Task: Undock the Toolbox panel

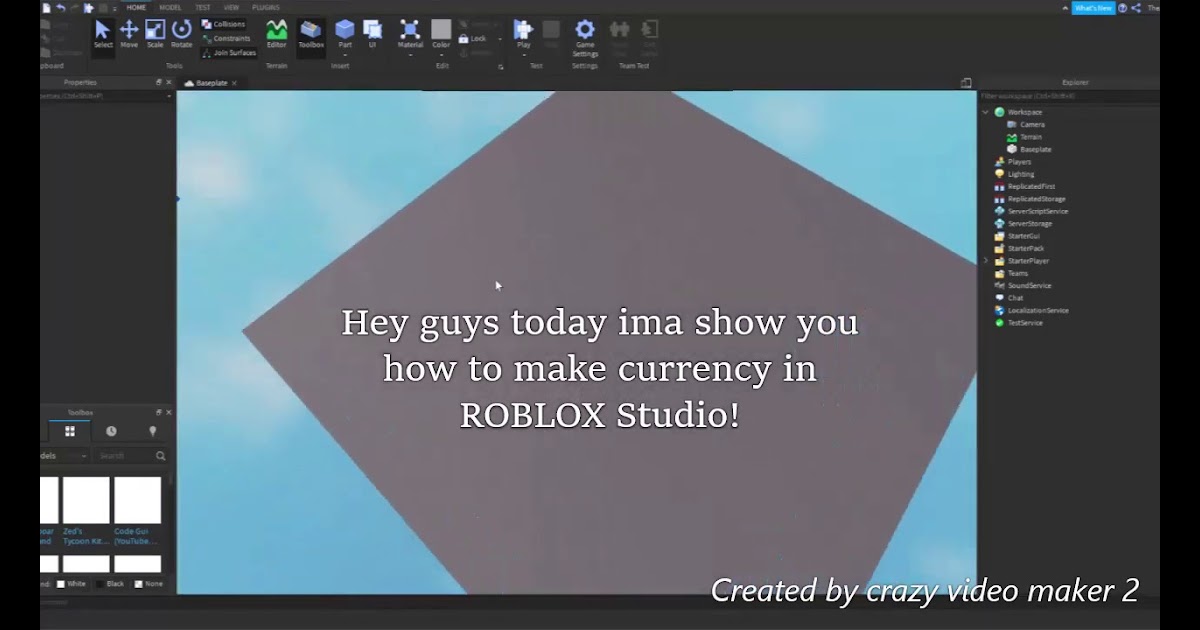Action: pyautogui.click(x=159, y=412)
